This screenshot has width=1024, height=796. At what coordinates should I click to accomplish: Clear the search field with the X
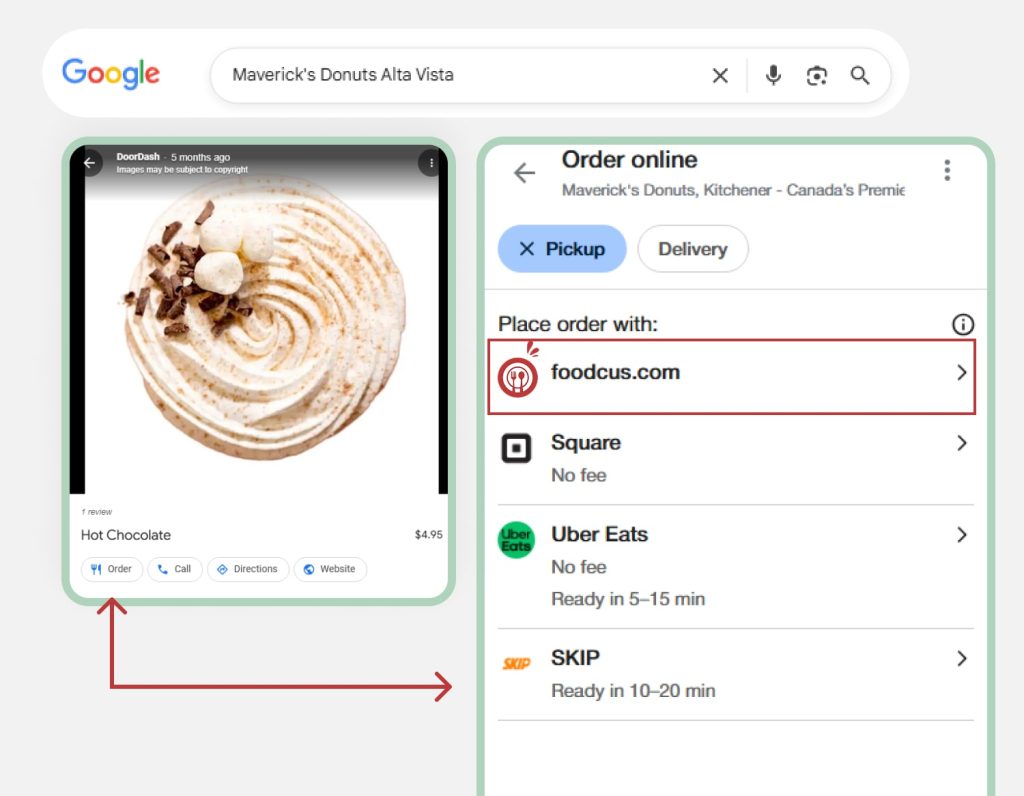click(x=720, y=75)
